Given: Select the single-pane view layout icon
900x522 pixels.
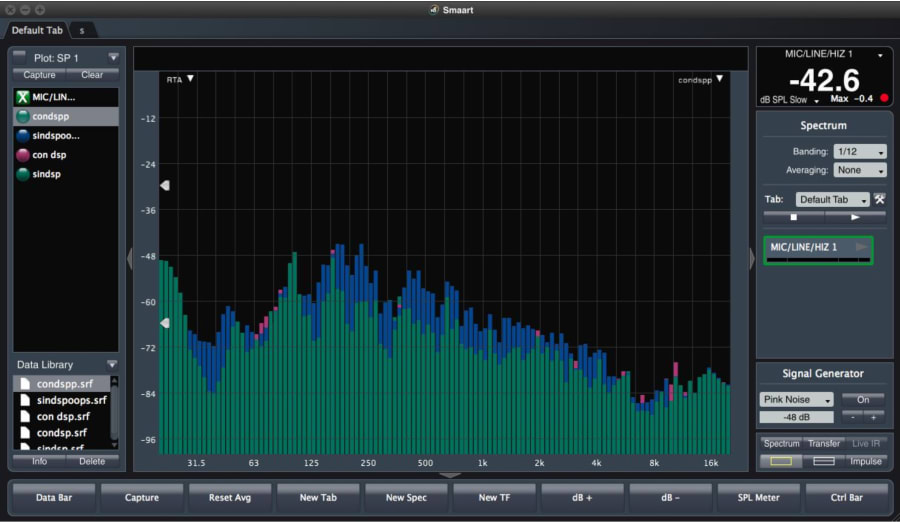Looking at the screenshot, I should click(x=780, y=461).
